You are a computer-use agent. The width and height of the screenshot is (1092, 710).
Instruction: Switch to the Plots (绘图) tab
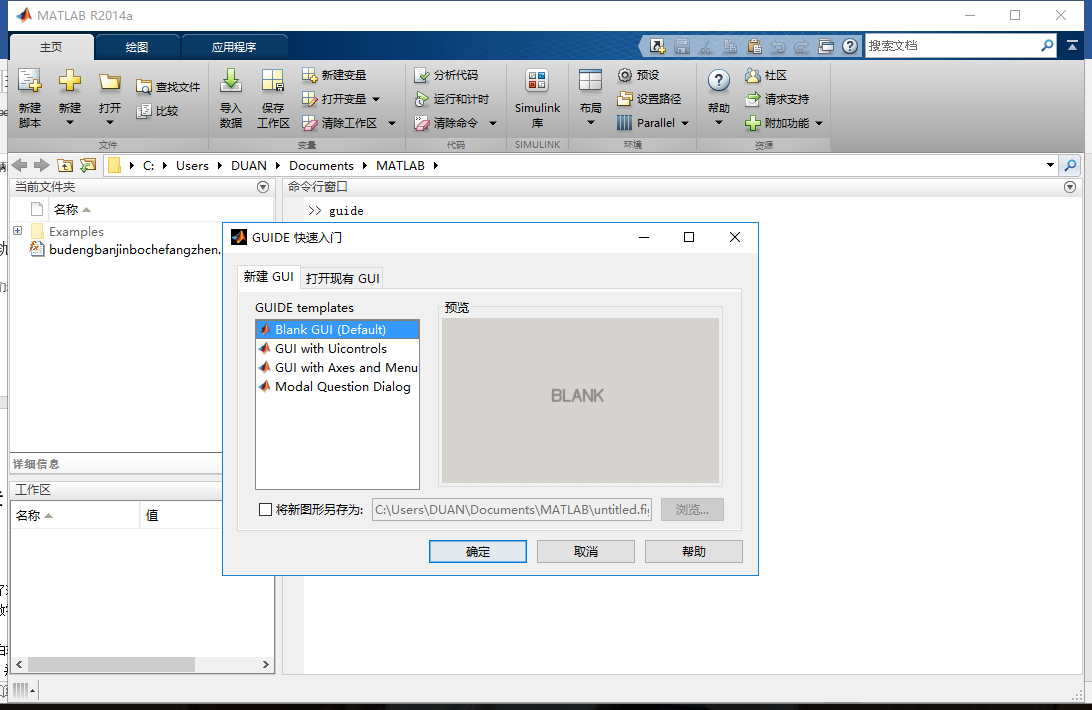(x=136, y=47)
